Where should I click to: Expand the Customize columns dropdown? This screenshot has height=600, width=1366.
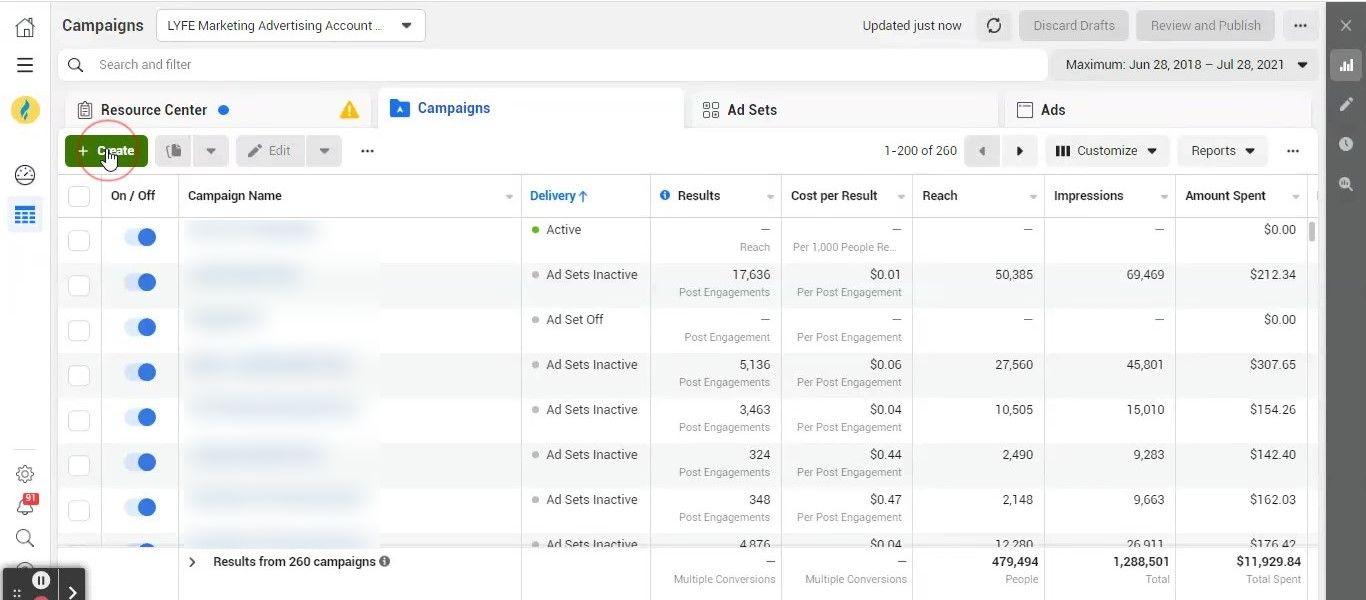click(1106, 151)
